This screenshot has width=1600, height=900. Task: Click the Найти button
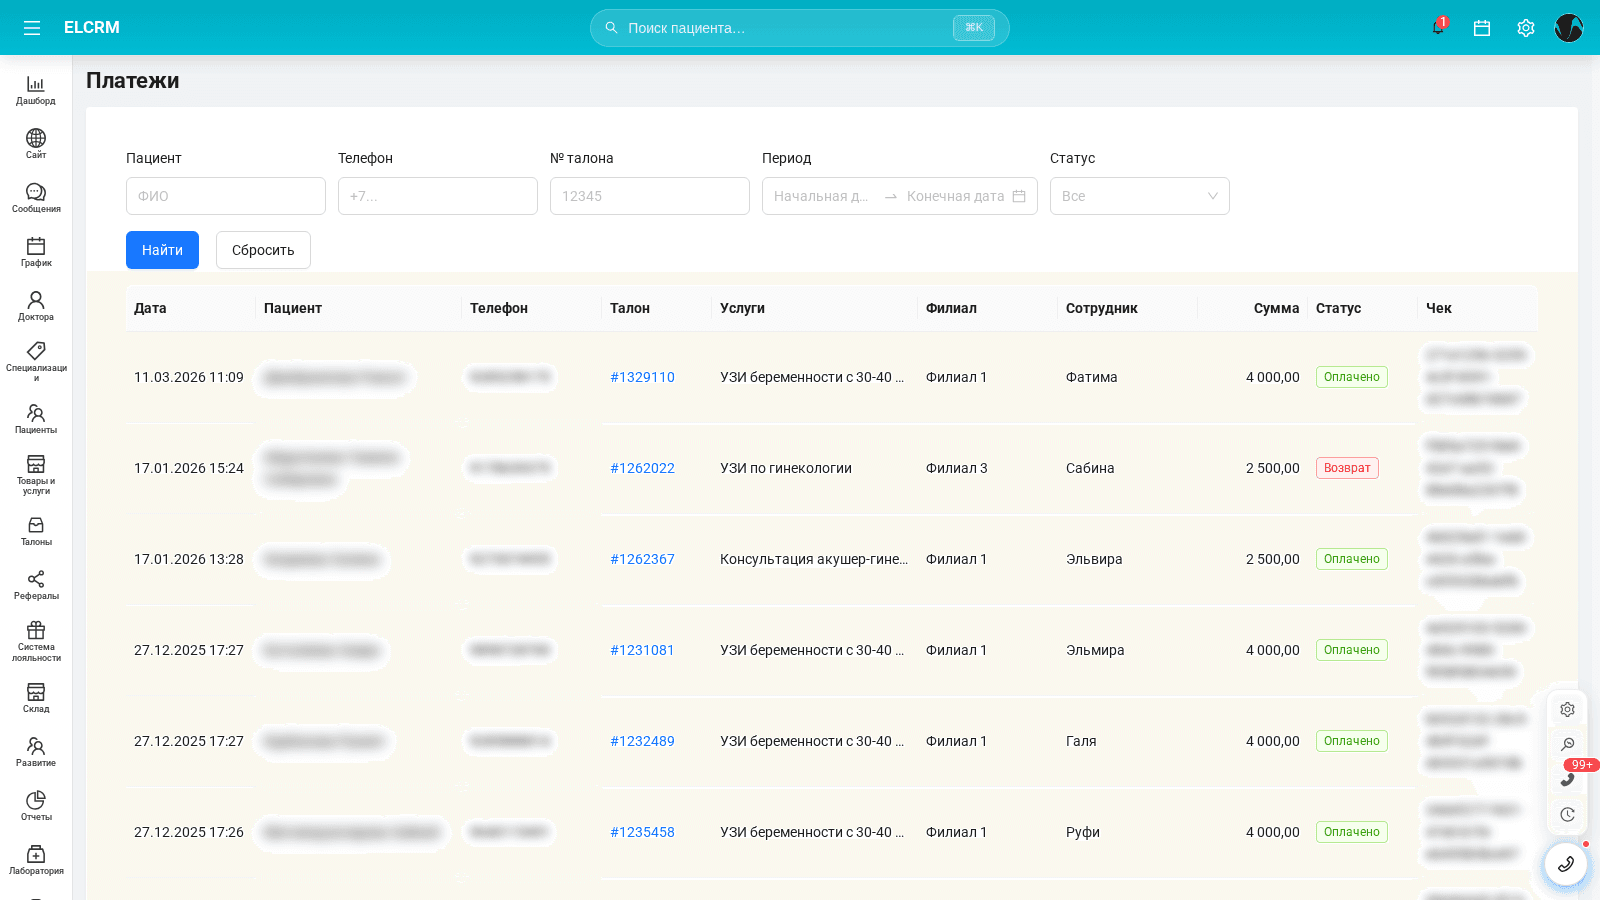(x=162, y=250)
